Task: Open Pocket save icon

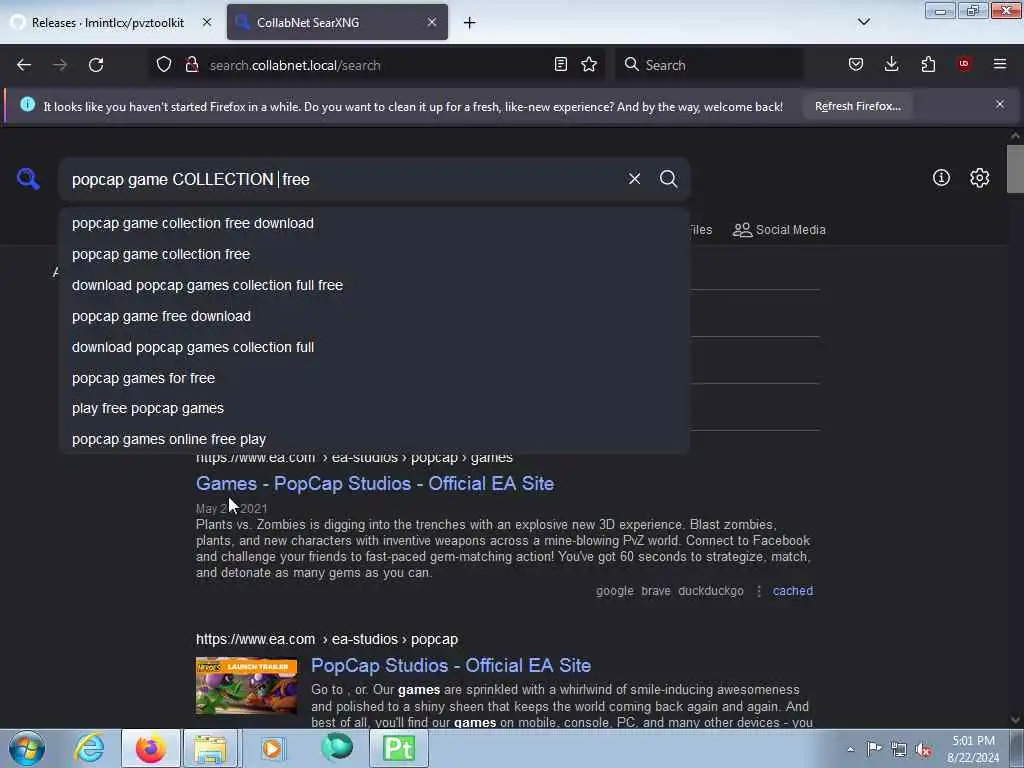Action: [x=856, y=65]
